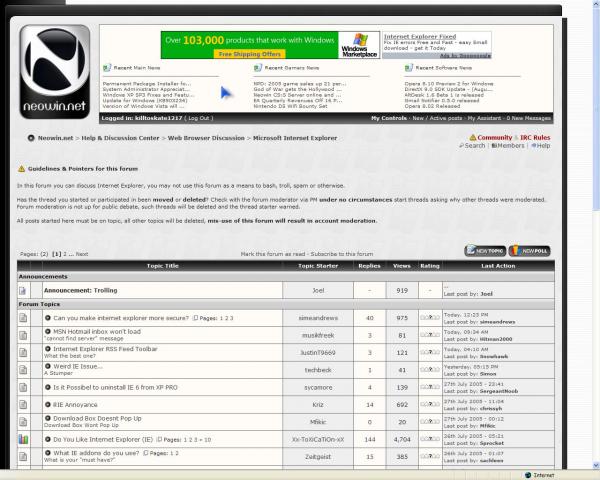Go to Help & Discussion Center breadcrumb
The image size is (600, 480).
(x=120, y=138)
